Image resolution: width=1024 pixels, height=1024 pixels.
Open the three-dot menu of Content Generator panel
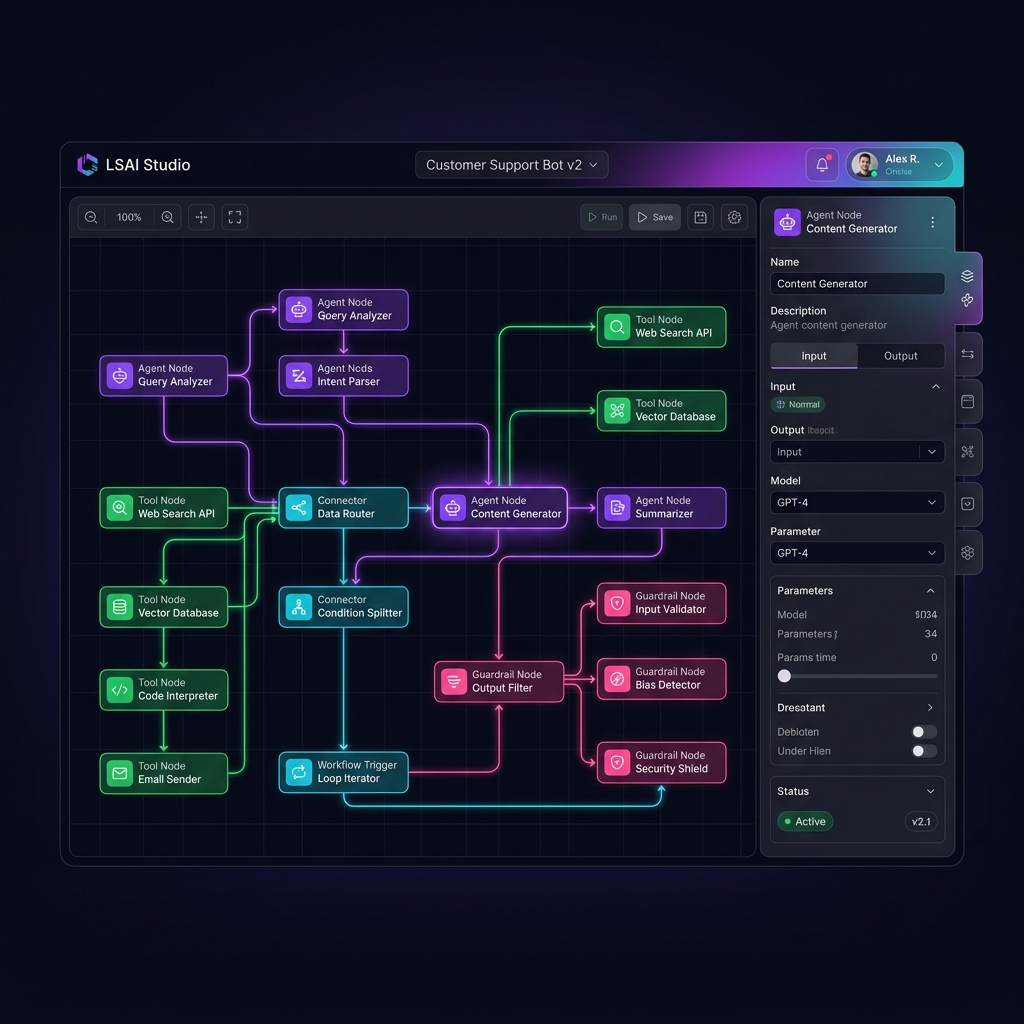(x=932, y=222)
